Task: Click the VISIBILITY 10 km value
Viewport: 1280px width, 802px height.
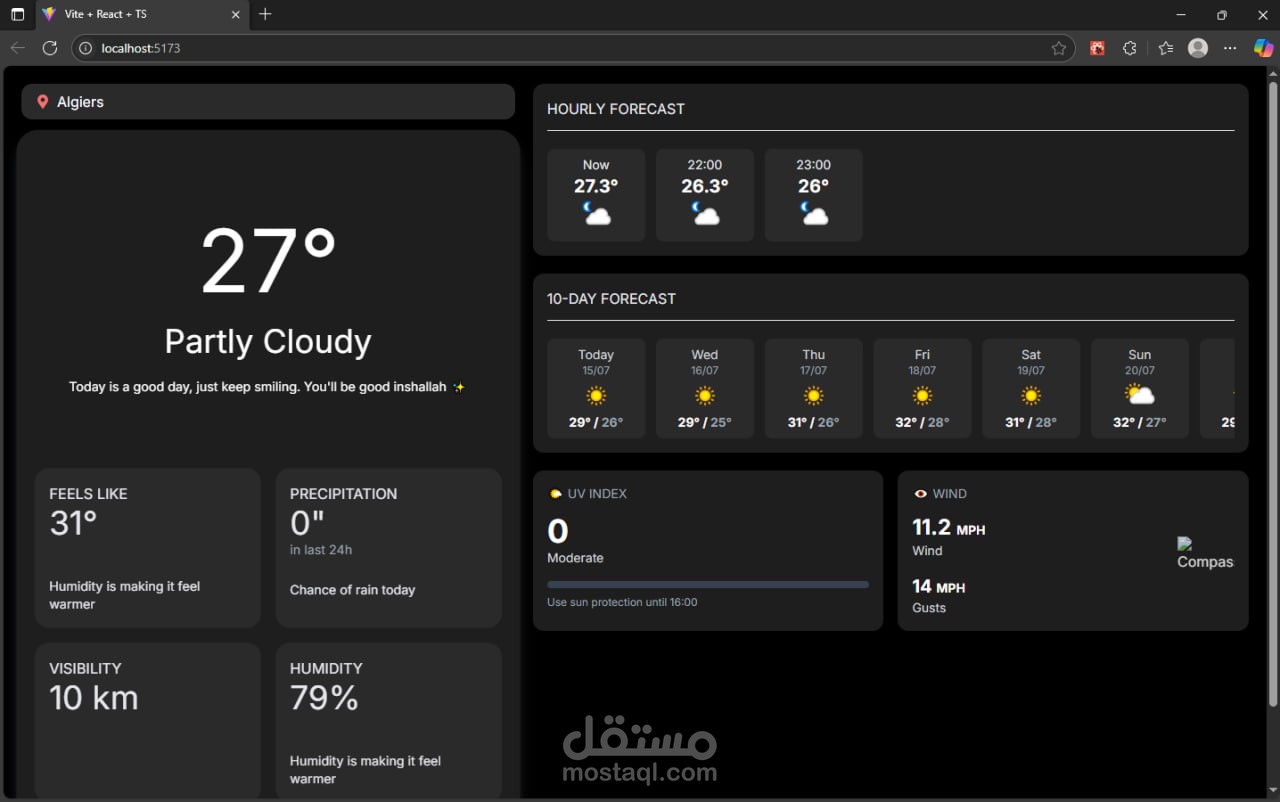Action: [94, 698]
